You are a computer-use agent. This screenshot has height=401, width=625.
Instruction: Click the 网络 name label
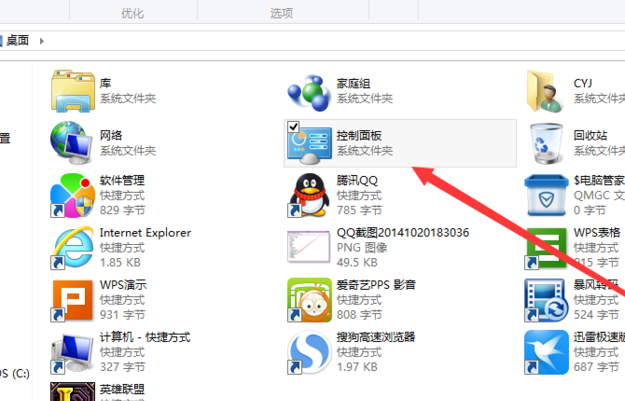(111, 136)
